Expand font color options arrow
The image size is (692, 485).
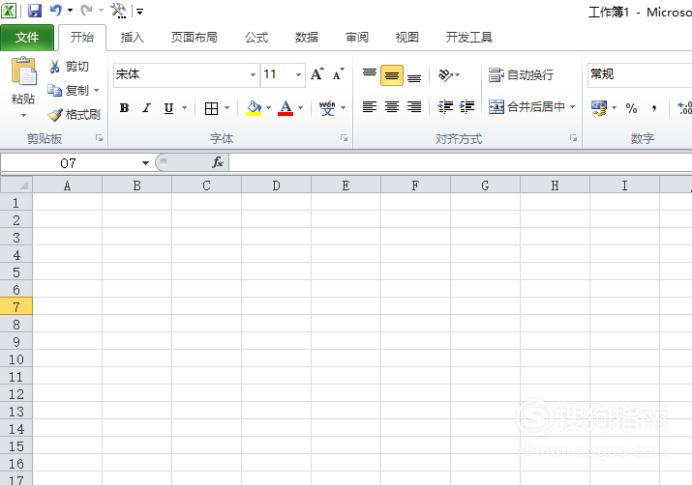301,108
